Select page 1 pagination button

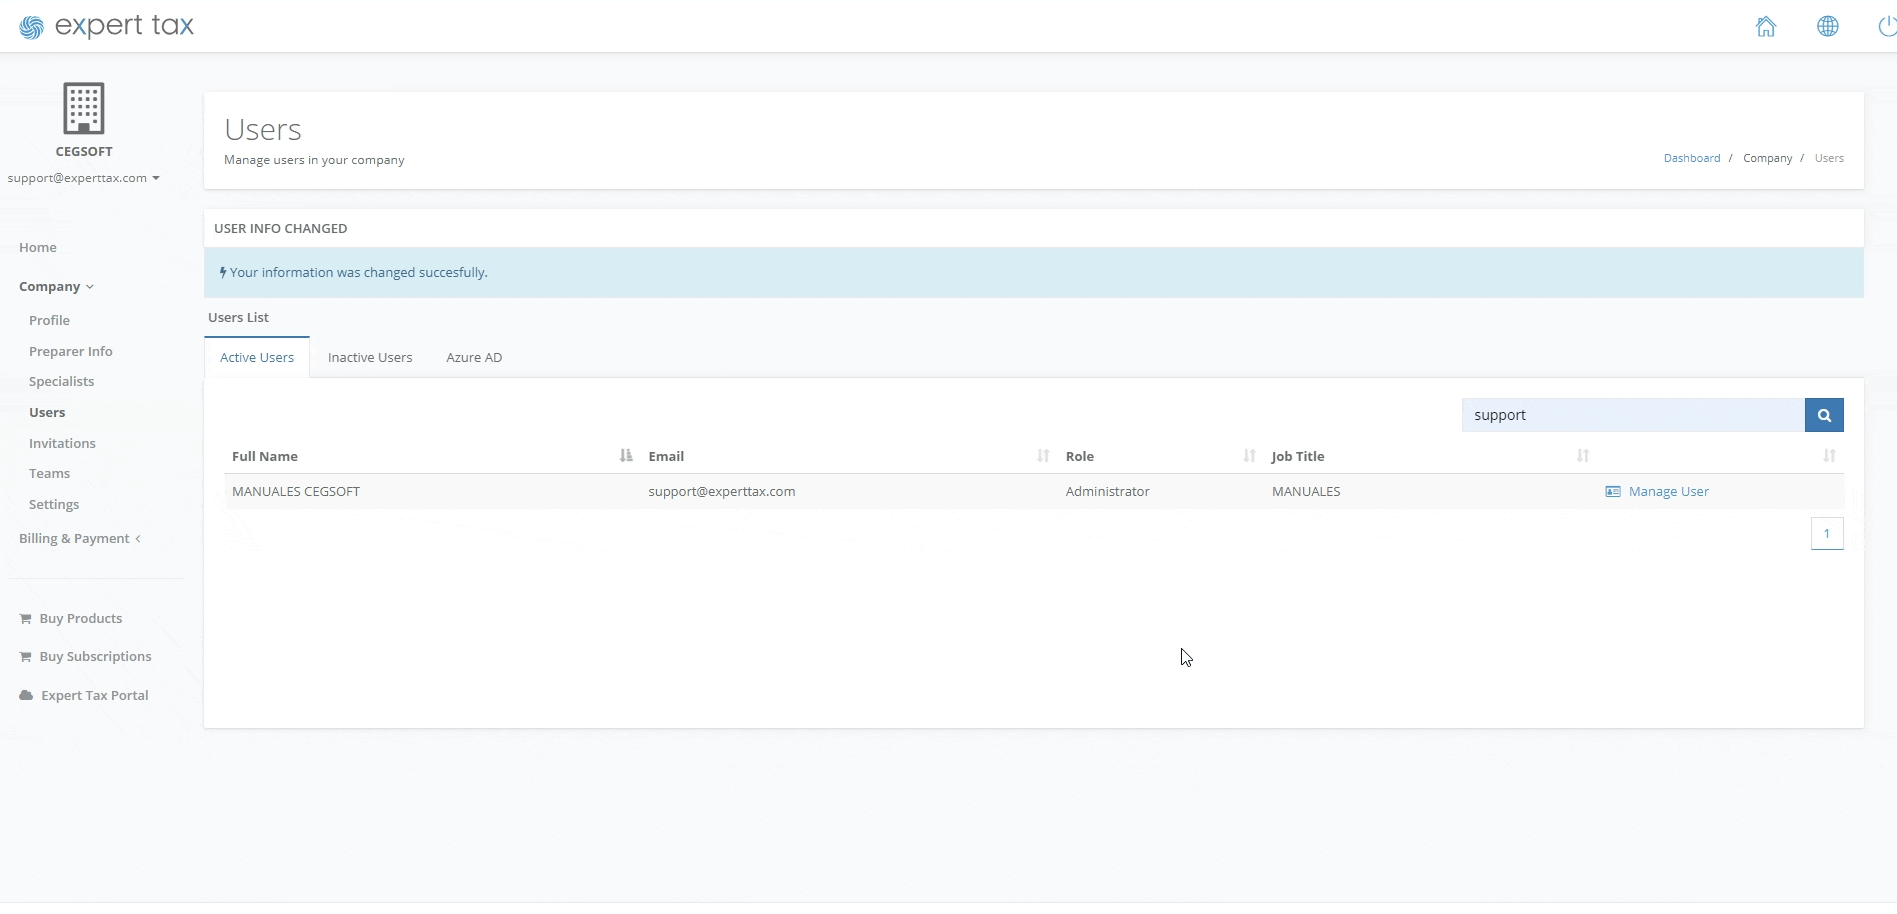[x=1826, y=534]
